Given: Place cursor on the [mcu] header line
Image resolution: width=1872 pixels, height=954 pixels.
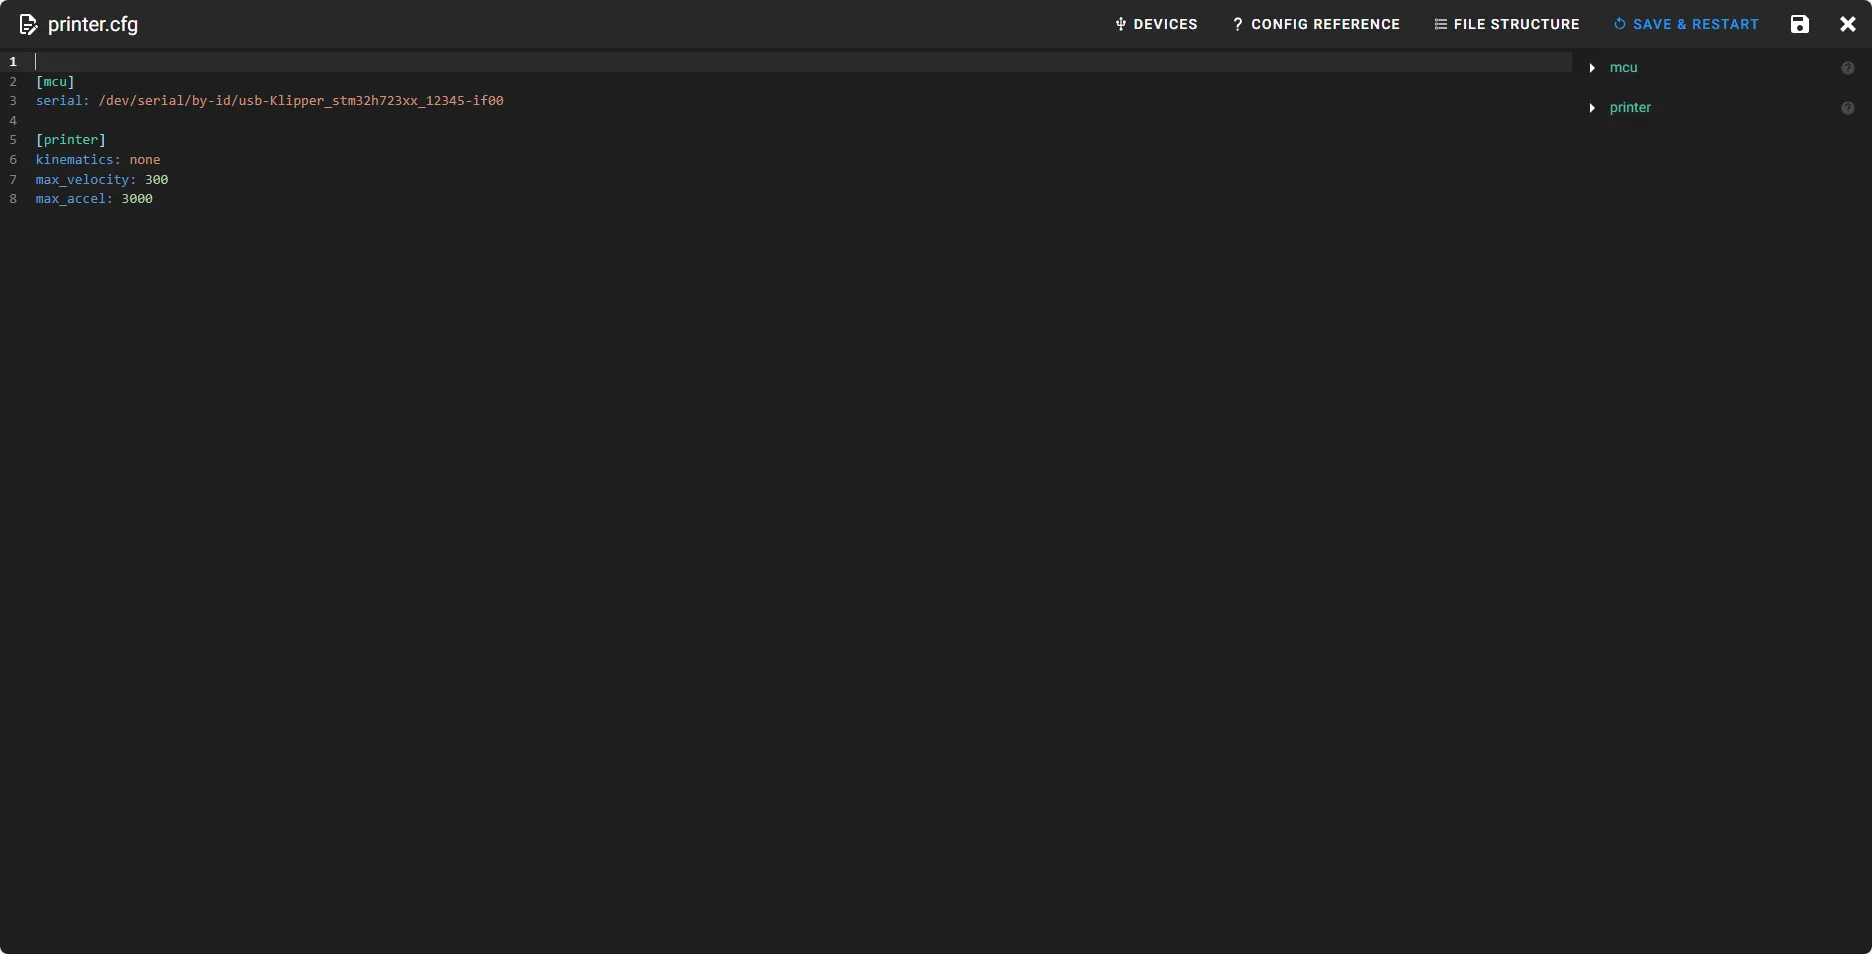Looking at the screenshot, I should pyautogui.click(x=55, y=82).
